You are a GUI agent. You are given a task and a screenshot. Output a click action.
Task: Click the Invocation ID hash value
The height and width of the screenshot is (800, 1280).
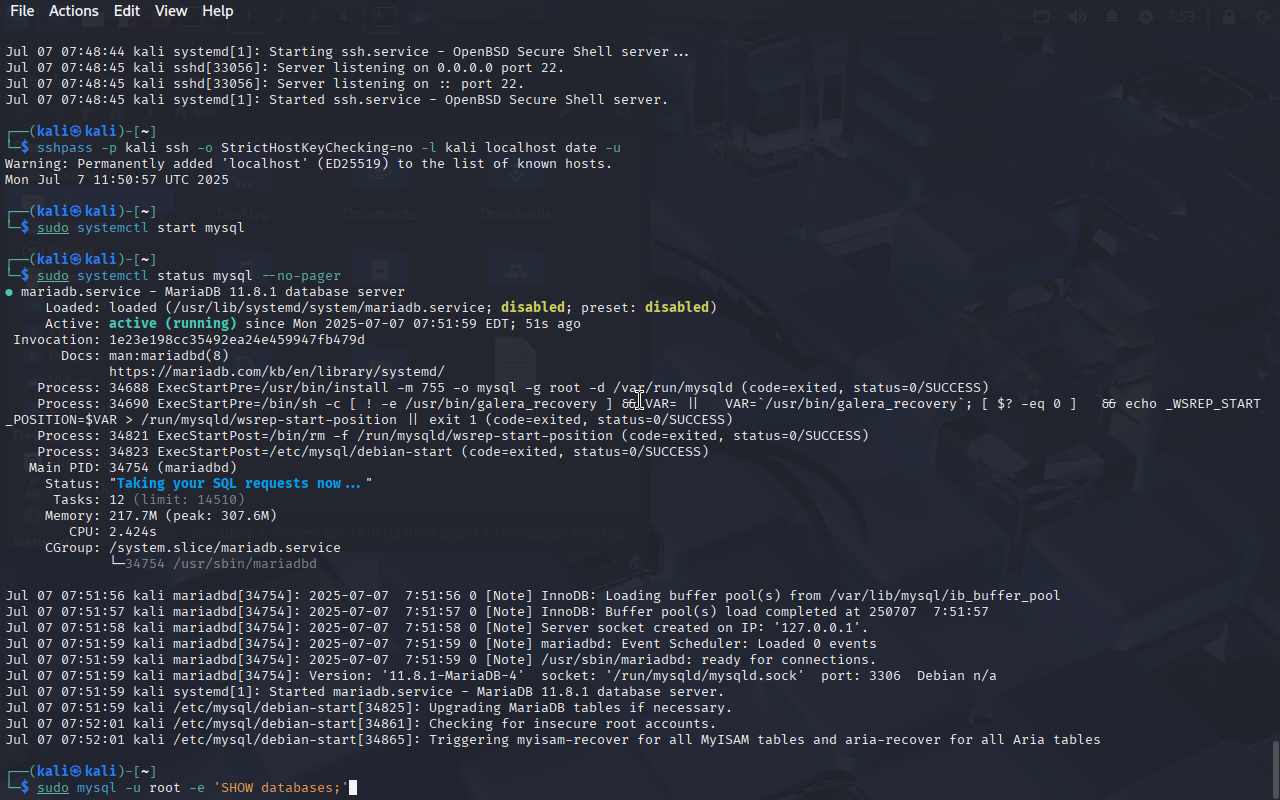coord(237,340)
